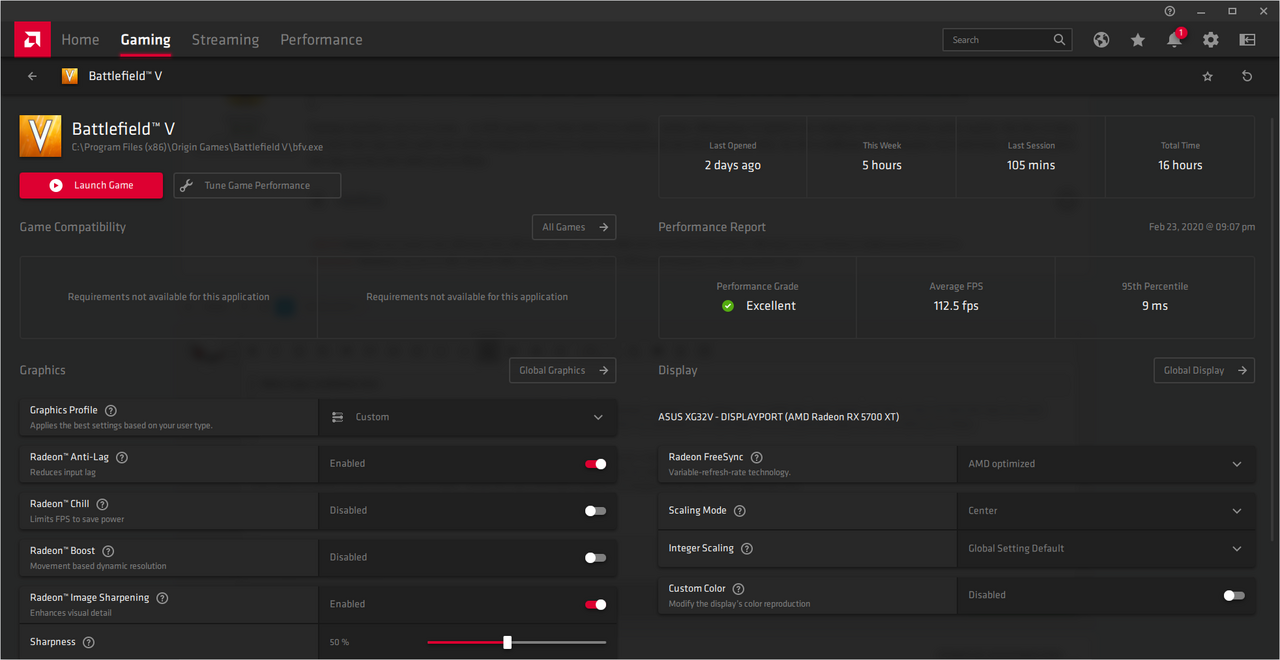
Task: Enable Radeon Boost toggle
Action: (595, 557)
